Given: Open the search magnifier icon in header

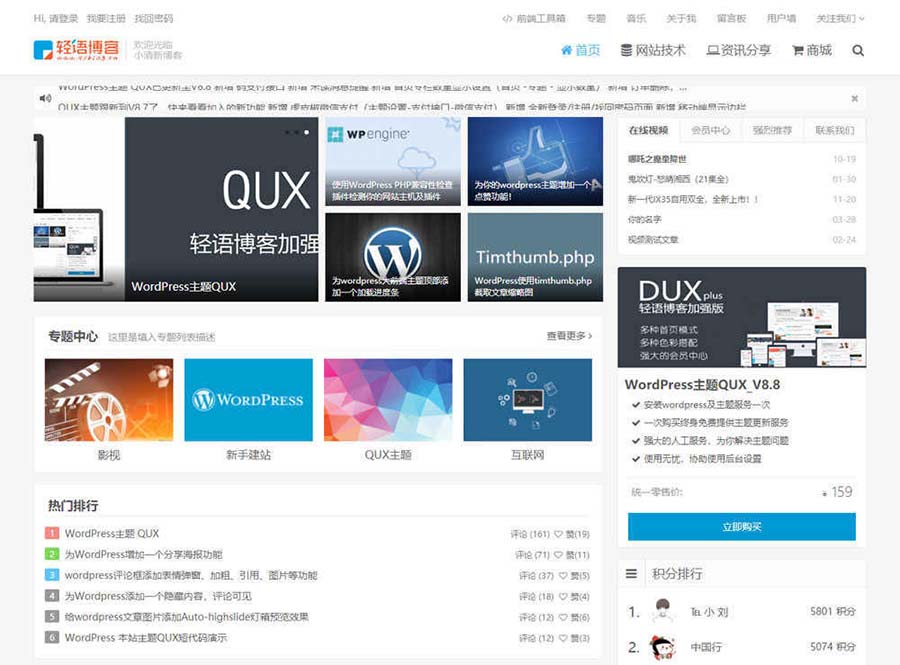Looking at the screenshot, I should coord(858,50).
